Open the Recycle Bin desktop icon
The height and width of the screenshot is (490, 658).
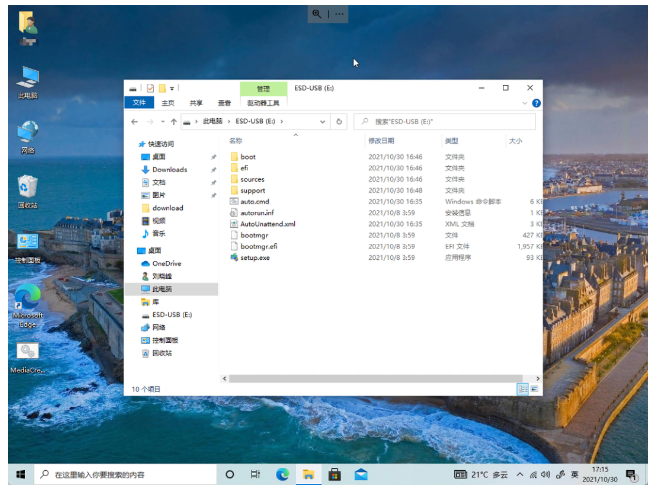click(28, 186)
